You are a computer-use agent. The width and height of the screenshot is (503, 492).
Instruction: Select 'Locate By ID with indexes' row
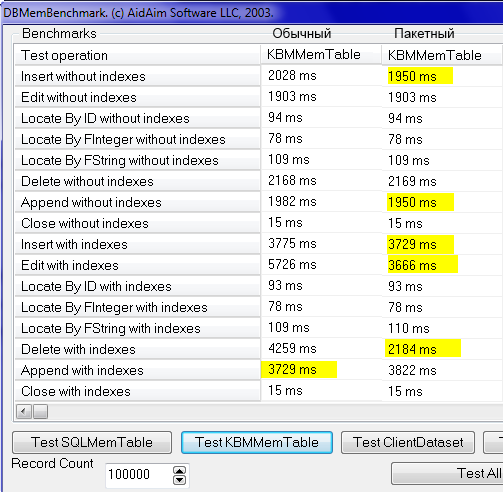tap(137, 286)
